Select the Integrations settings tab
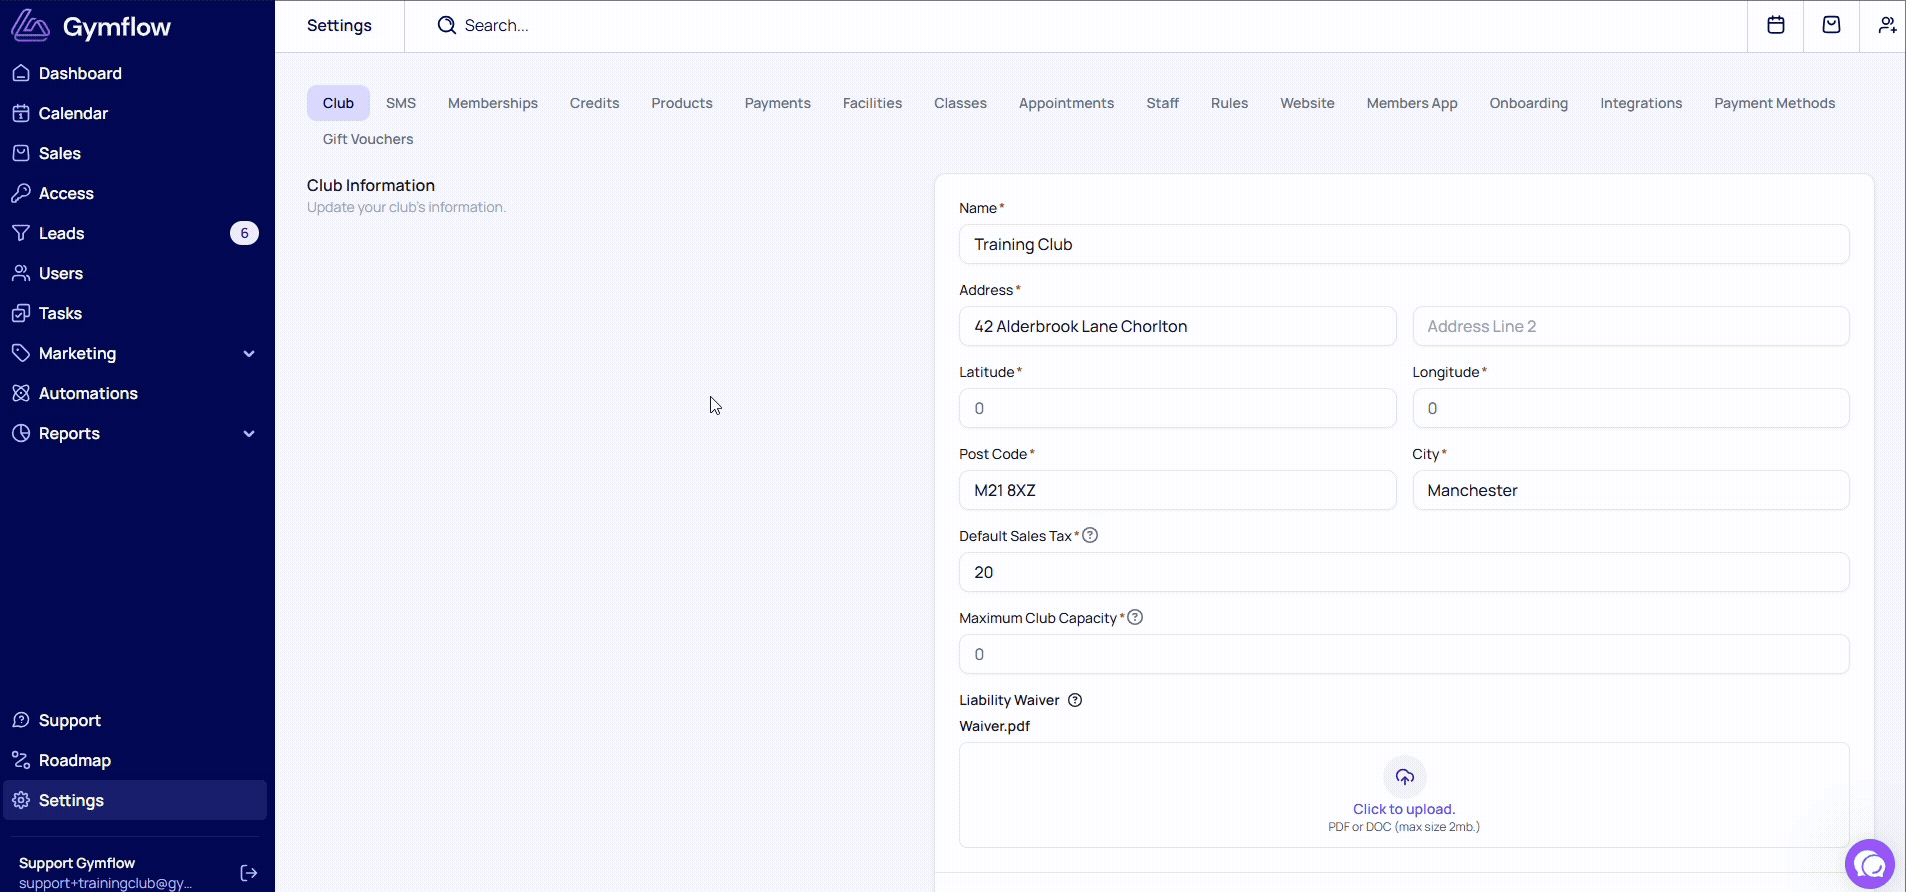1906x892 pixels. 1640,103
